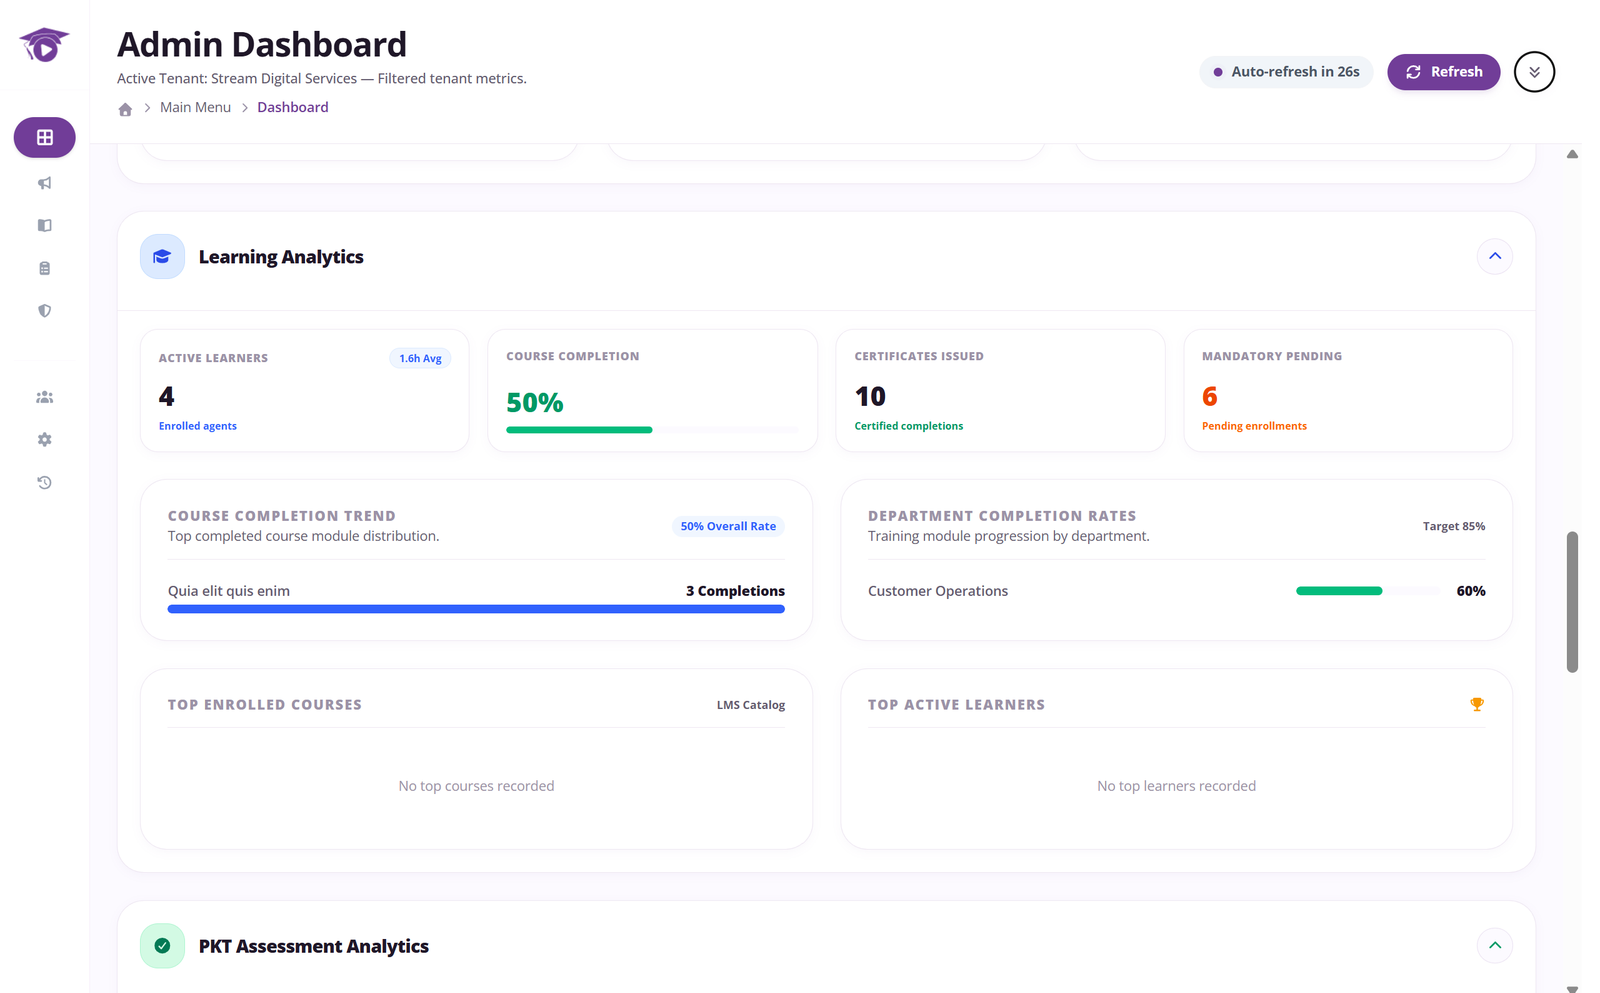Click the Customer Operations completion bar

1368,591
